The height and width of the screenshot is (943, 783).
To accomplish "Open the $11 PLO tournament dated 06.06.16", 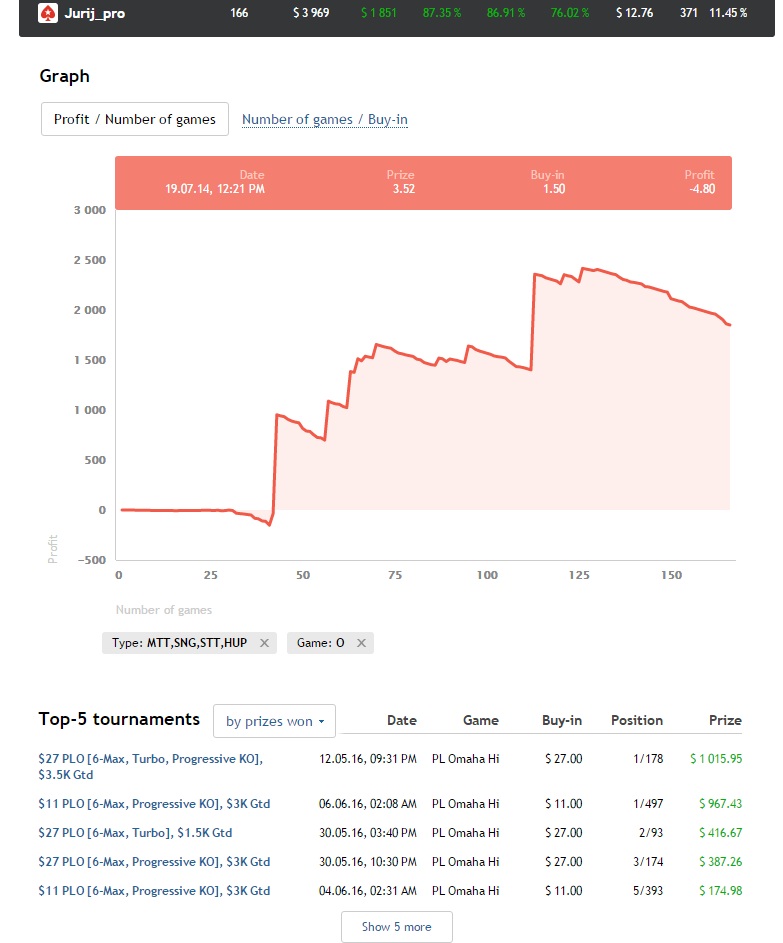I will 154,804.
